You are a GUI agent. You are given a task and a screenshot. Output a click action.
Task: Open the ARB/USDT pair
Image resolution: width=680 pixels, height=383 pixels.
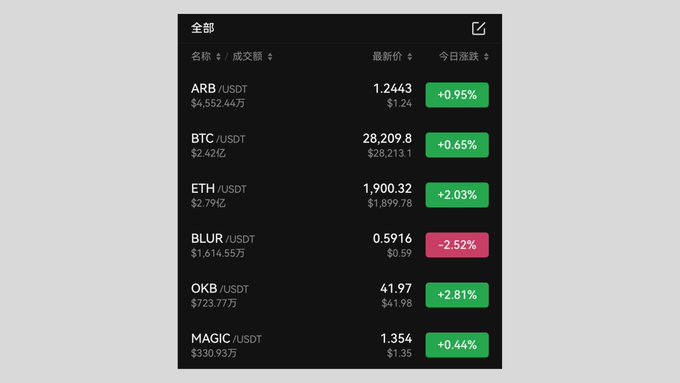click(340, 95)
